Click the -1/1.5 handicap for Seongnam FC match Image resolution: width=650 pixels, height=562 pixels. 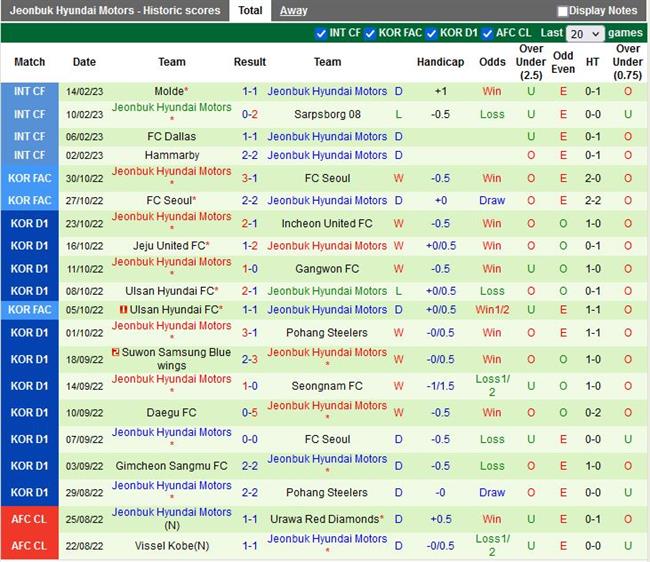point(440,386)
